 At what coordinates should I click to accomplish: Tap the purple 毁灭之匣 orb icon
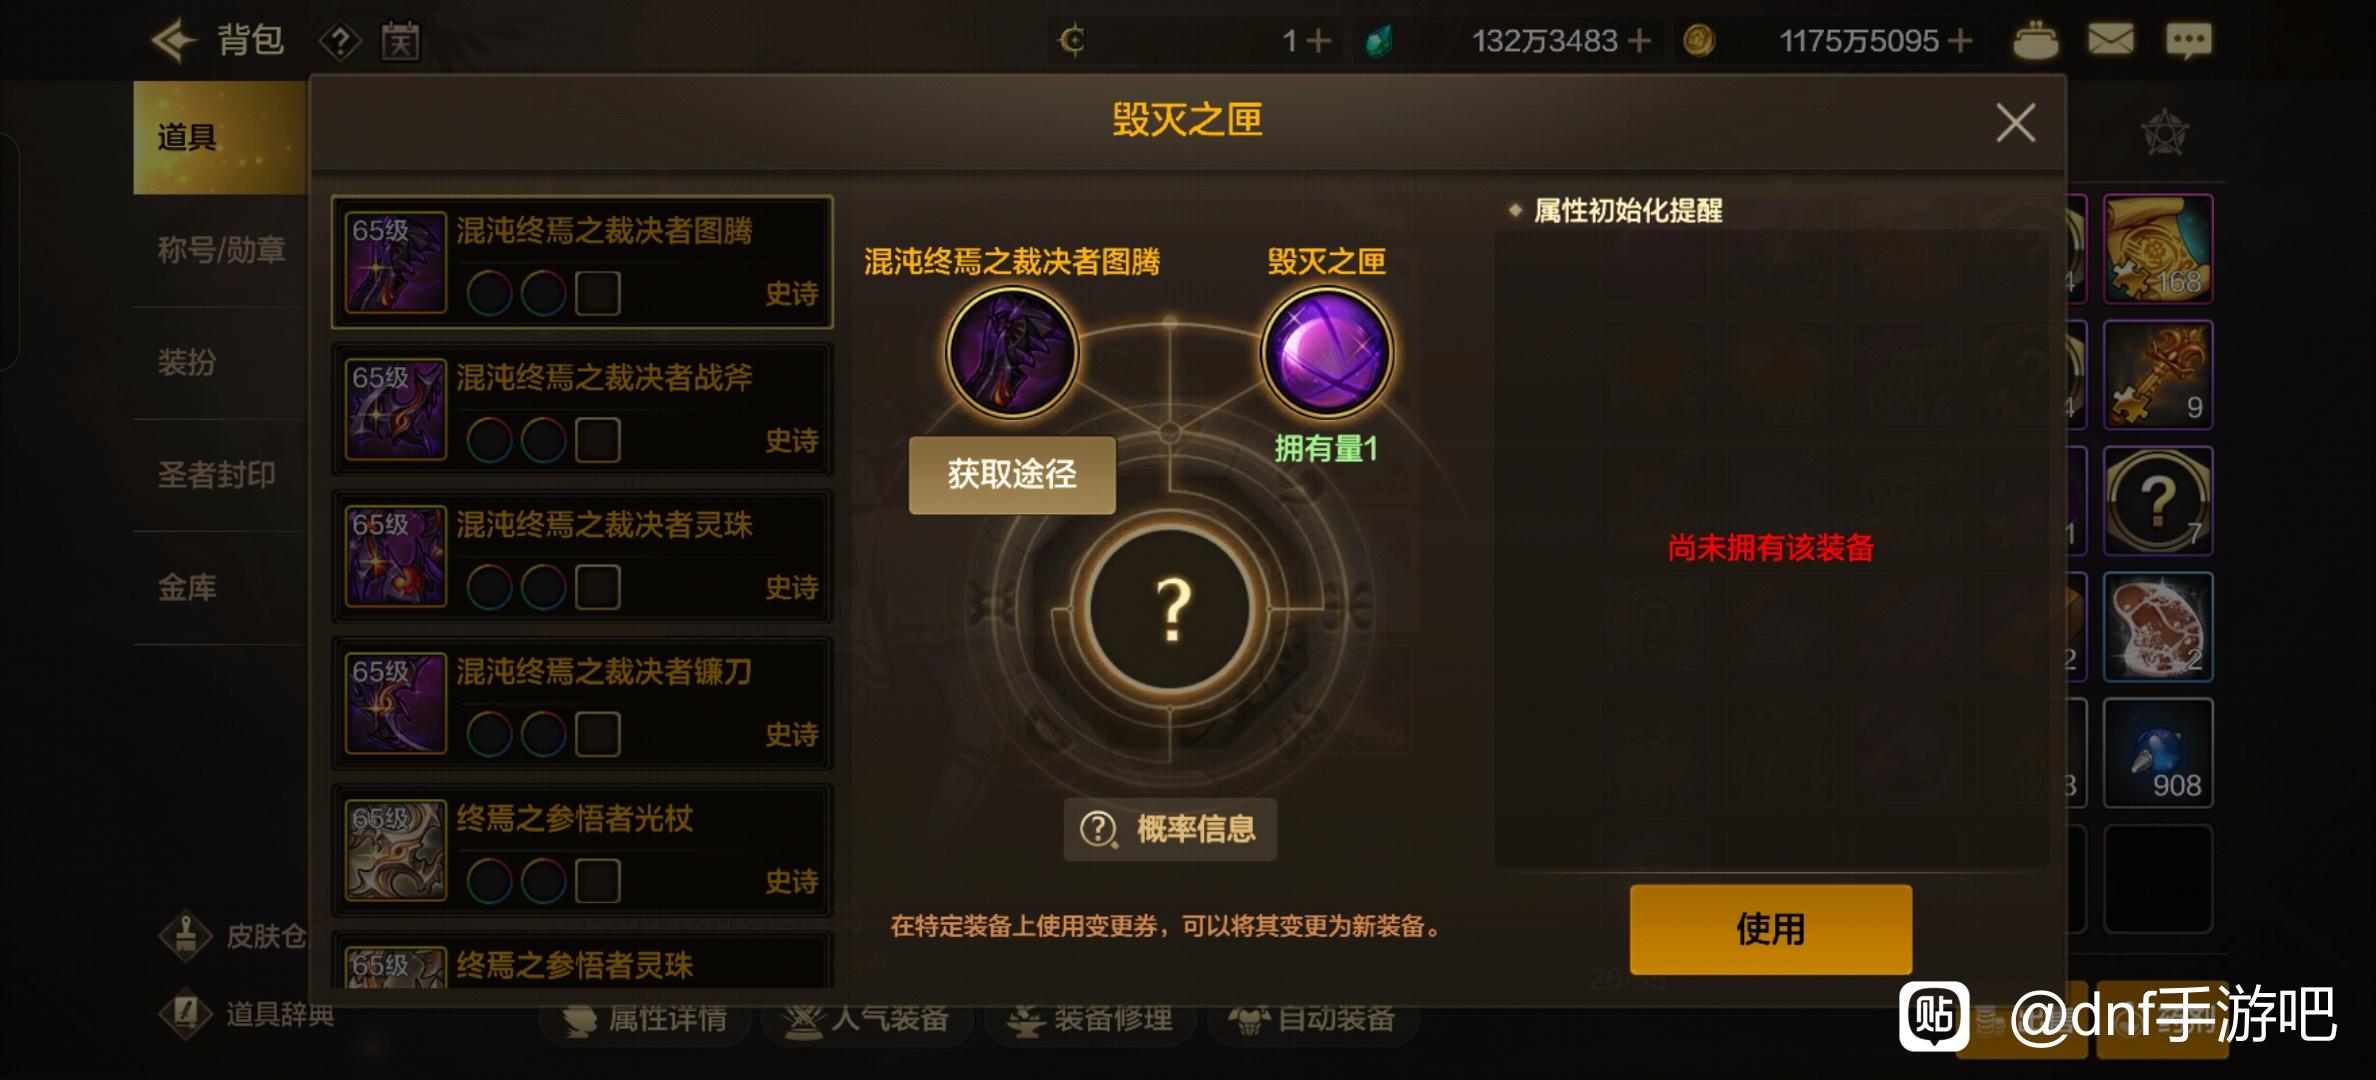coord(1326,352)
